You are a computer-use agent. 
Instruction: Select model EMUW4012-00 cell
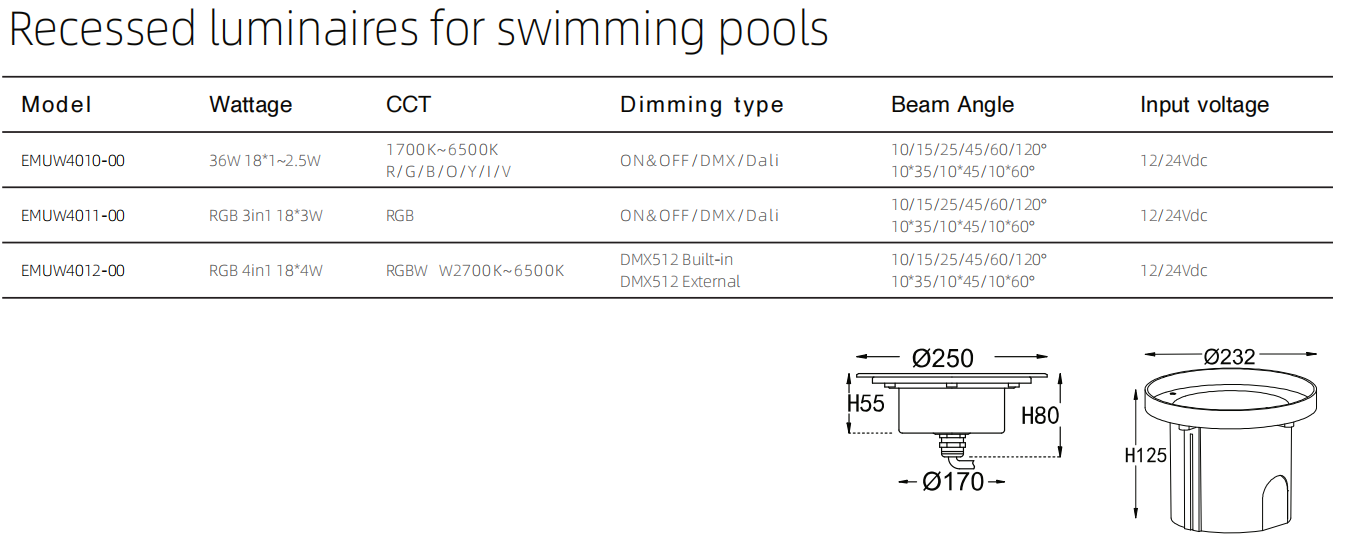73,270
